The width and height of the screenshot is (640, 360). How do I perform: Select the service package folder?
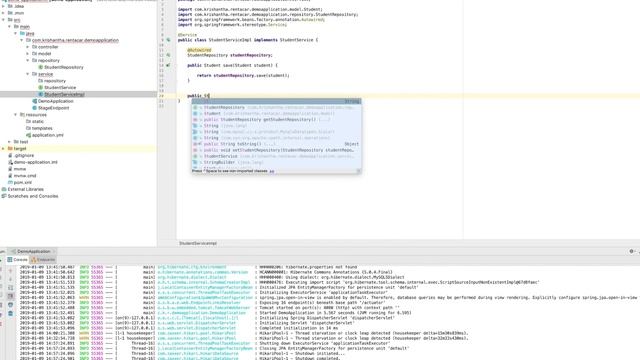pyautogui.click(x=45, y=74)
